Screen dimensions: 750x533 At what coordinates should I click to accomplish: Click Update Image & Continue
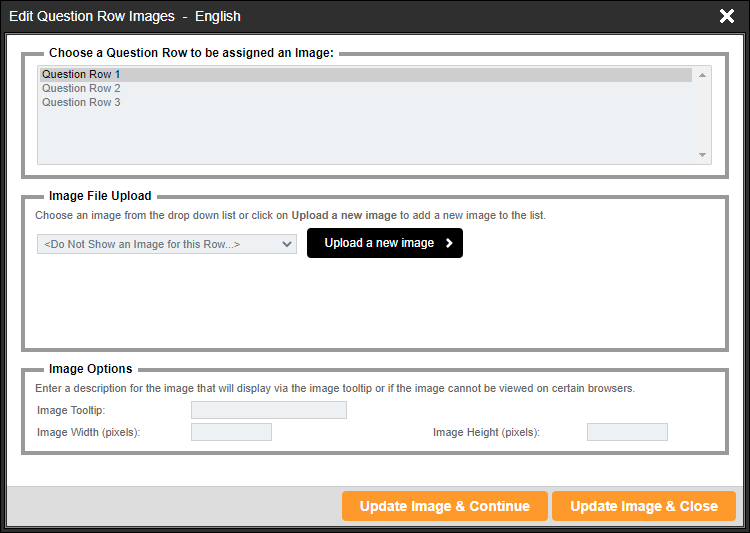pyautogui.click(x=444, y=506)
